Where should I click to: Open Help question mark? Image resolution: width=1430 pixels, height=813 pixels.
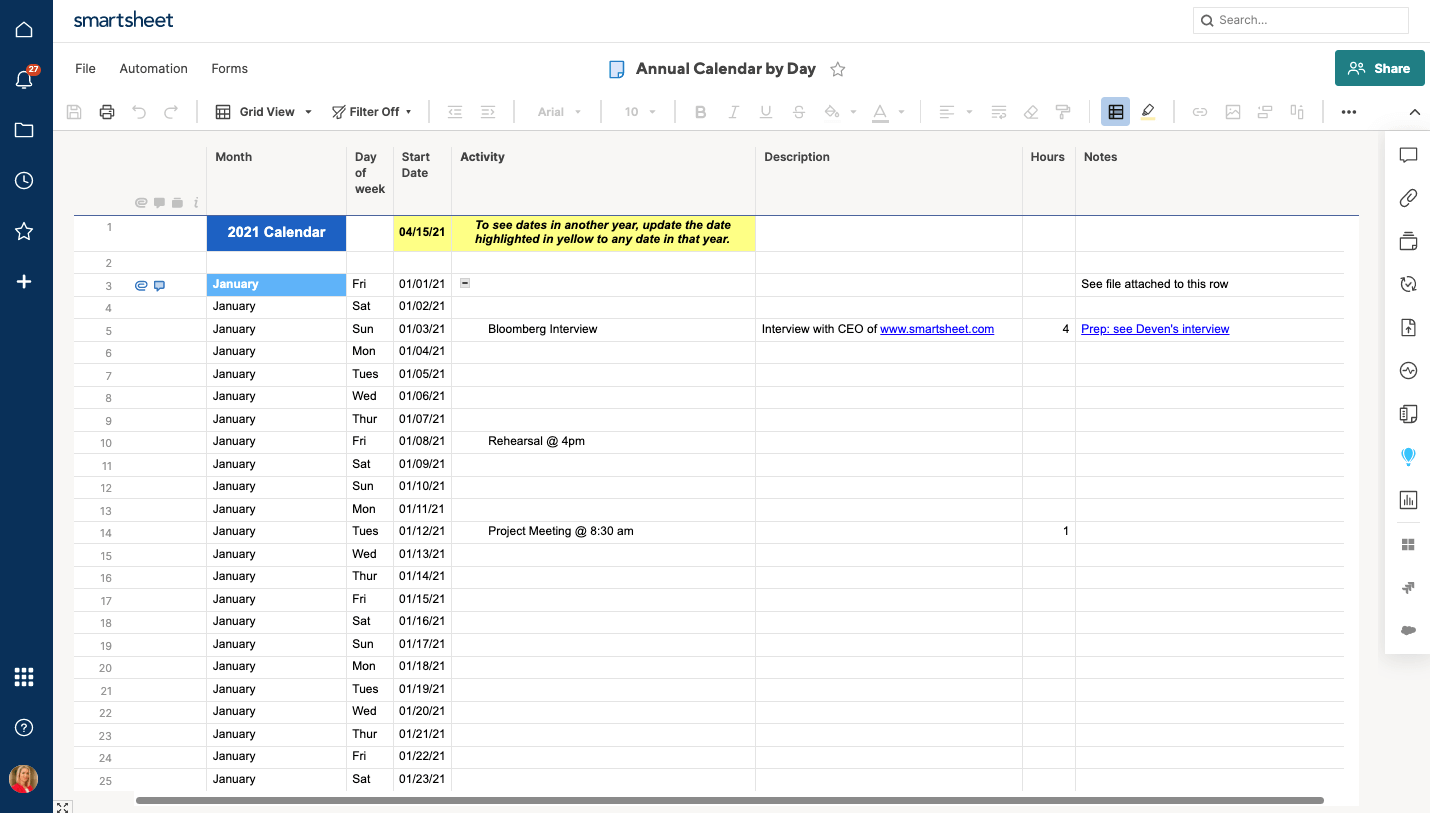tap(25, 727)
